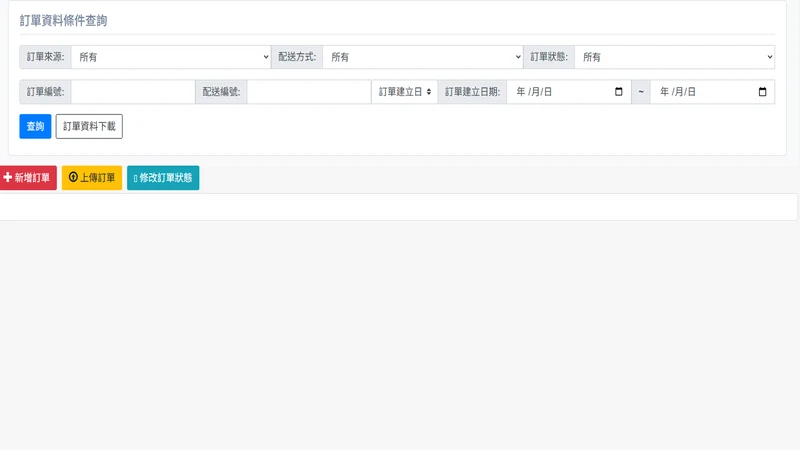800x450 pixels.
Task: Click the red 新增訂單 button
Action: (x=28, y=178)
